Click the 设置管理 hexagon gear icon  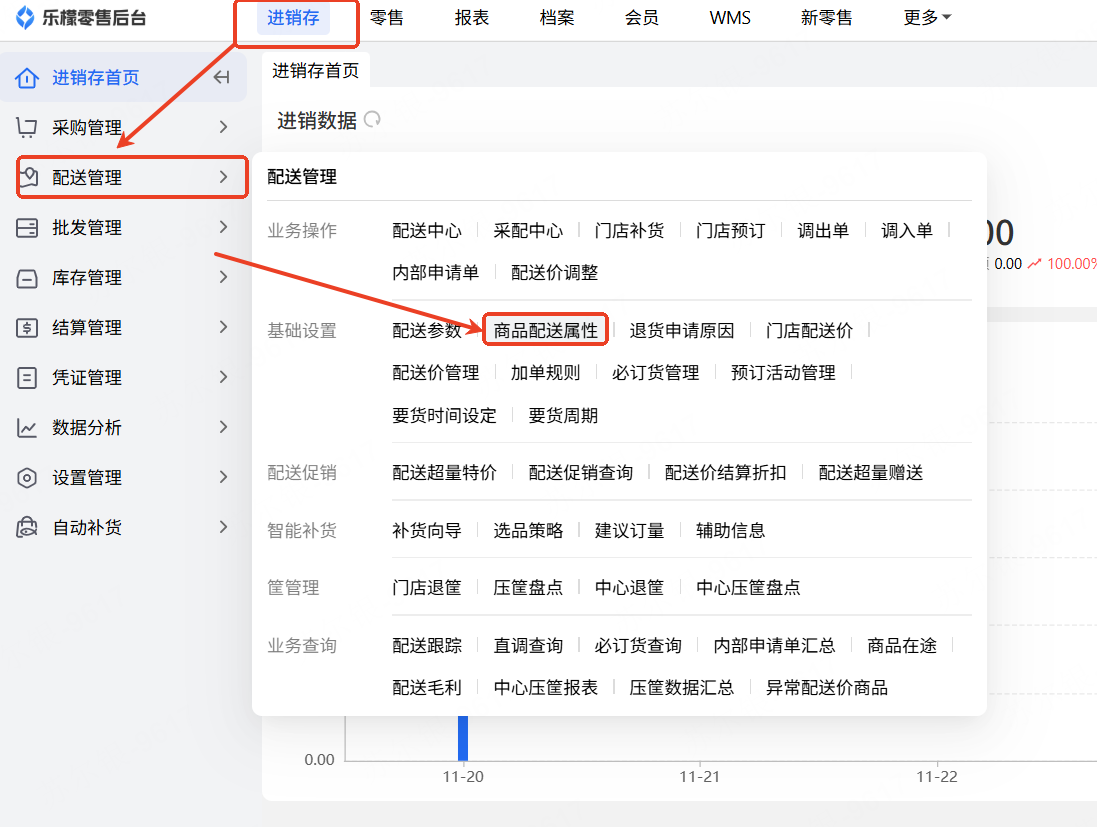pyautogui.click(x=27, y=478)
